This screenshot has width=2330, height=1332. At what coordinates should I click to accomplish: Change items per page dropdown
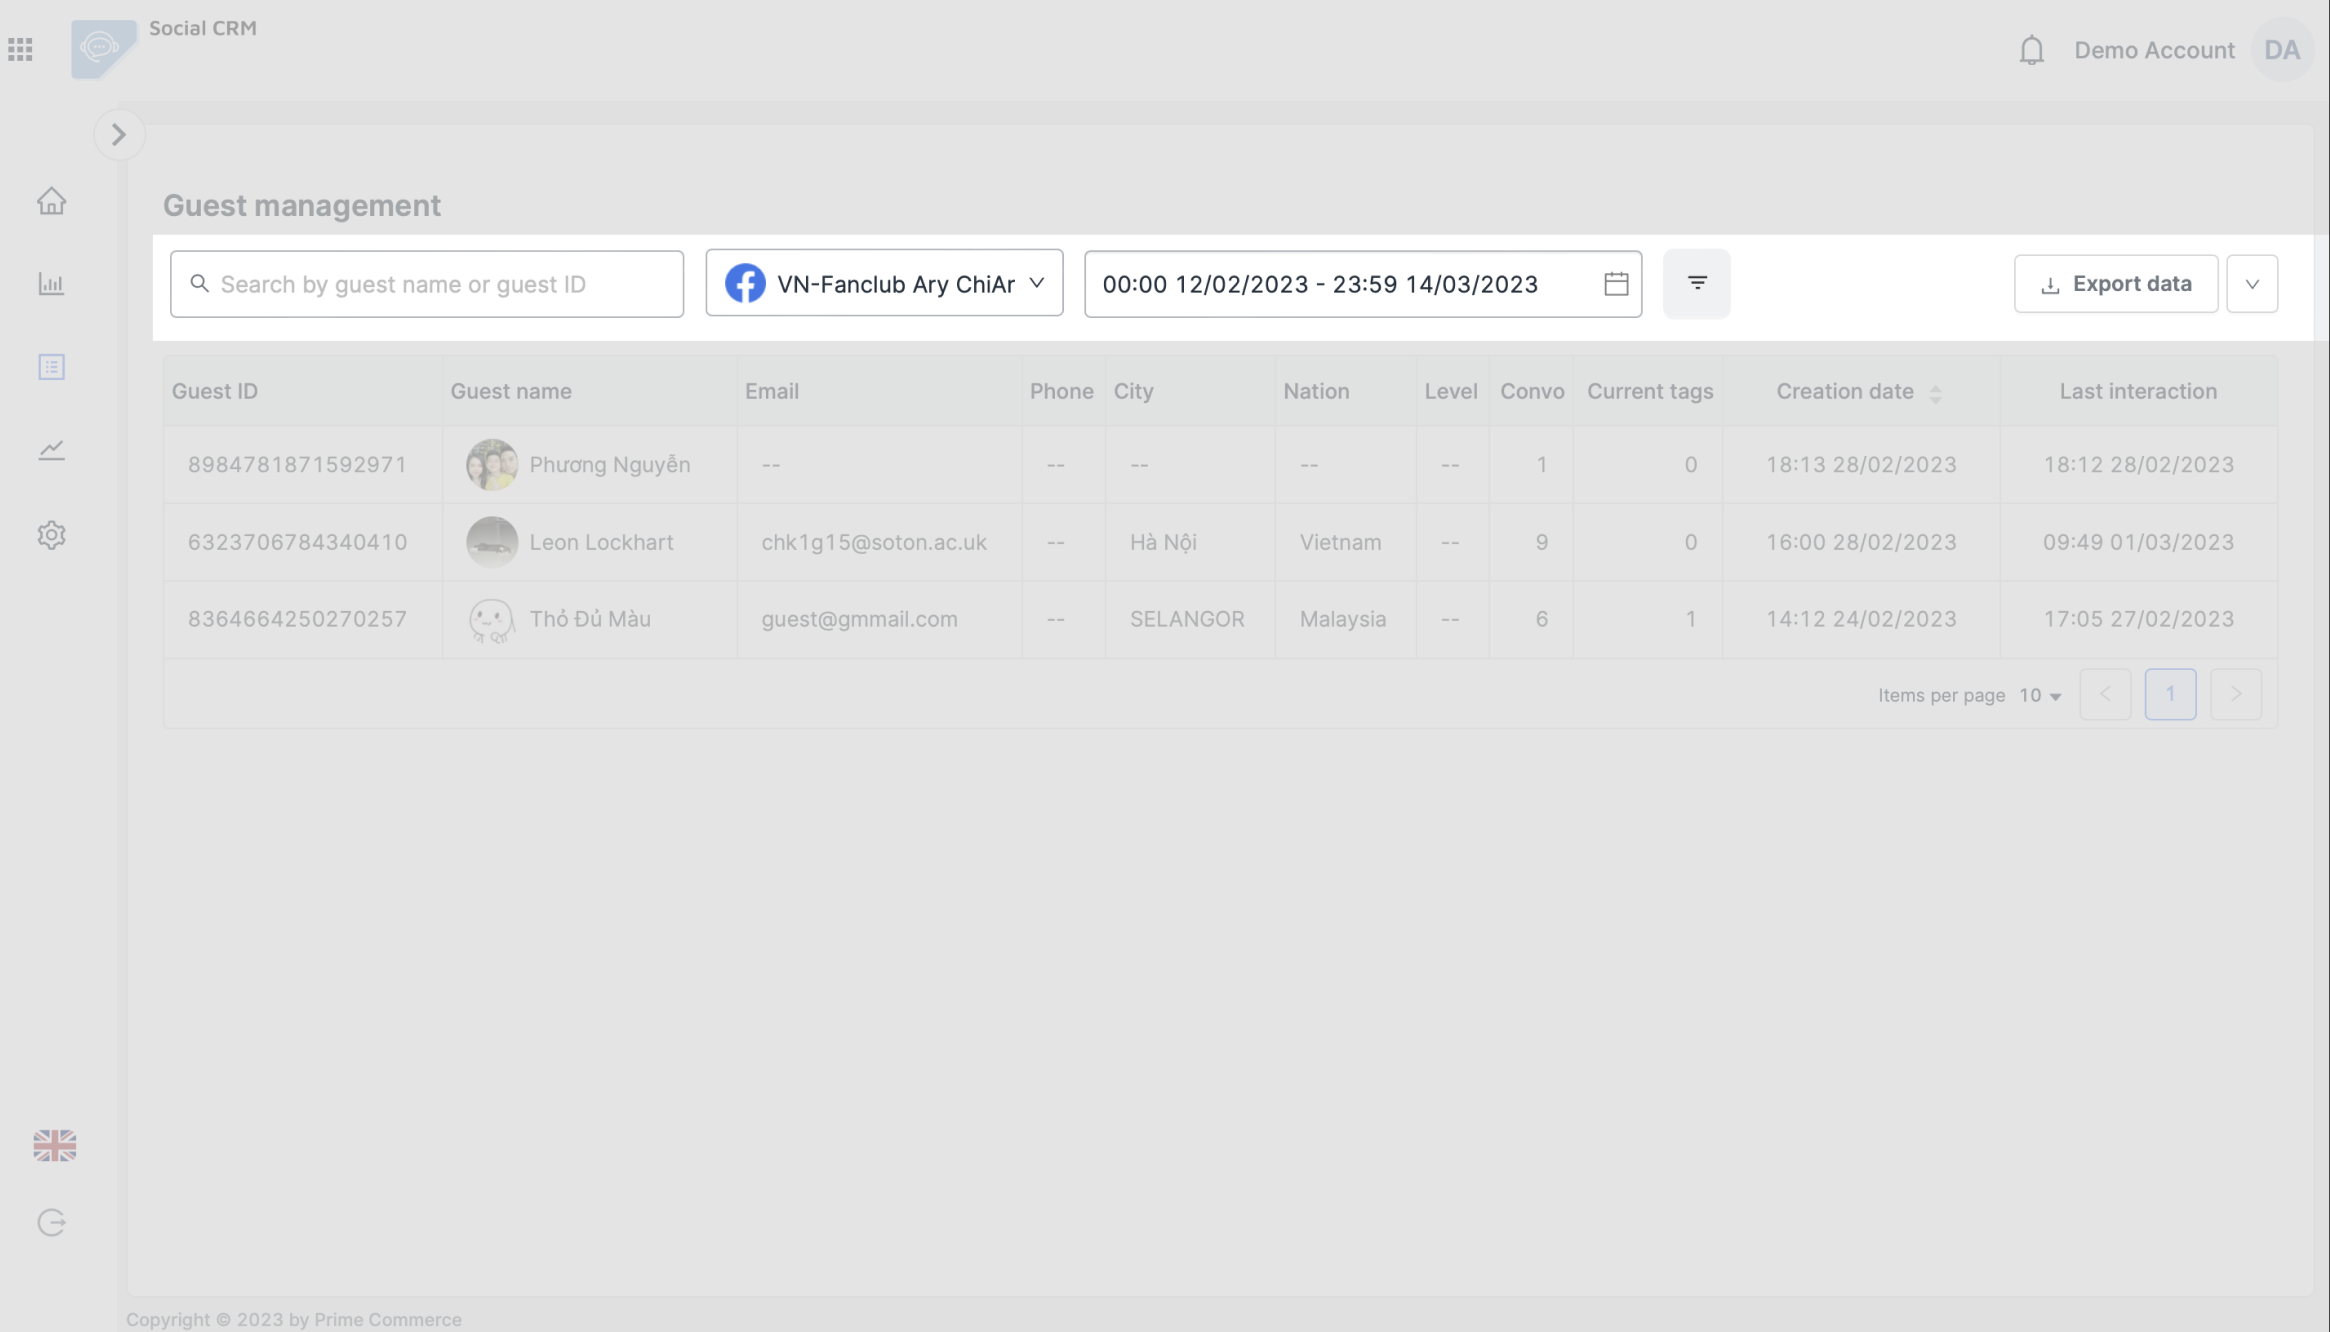coord(2040,695)
